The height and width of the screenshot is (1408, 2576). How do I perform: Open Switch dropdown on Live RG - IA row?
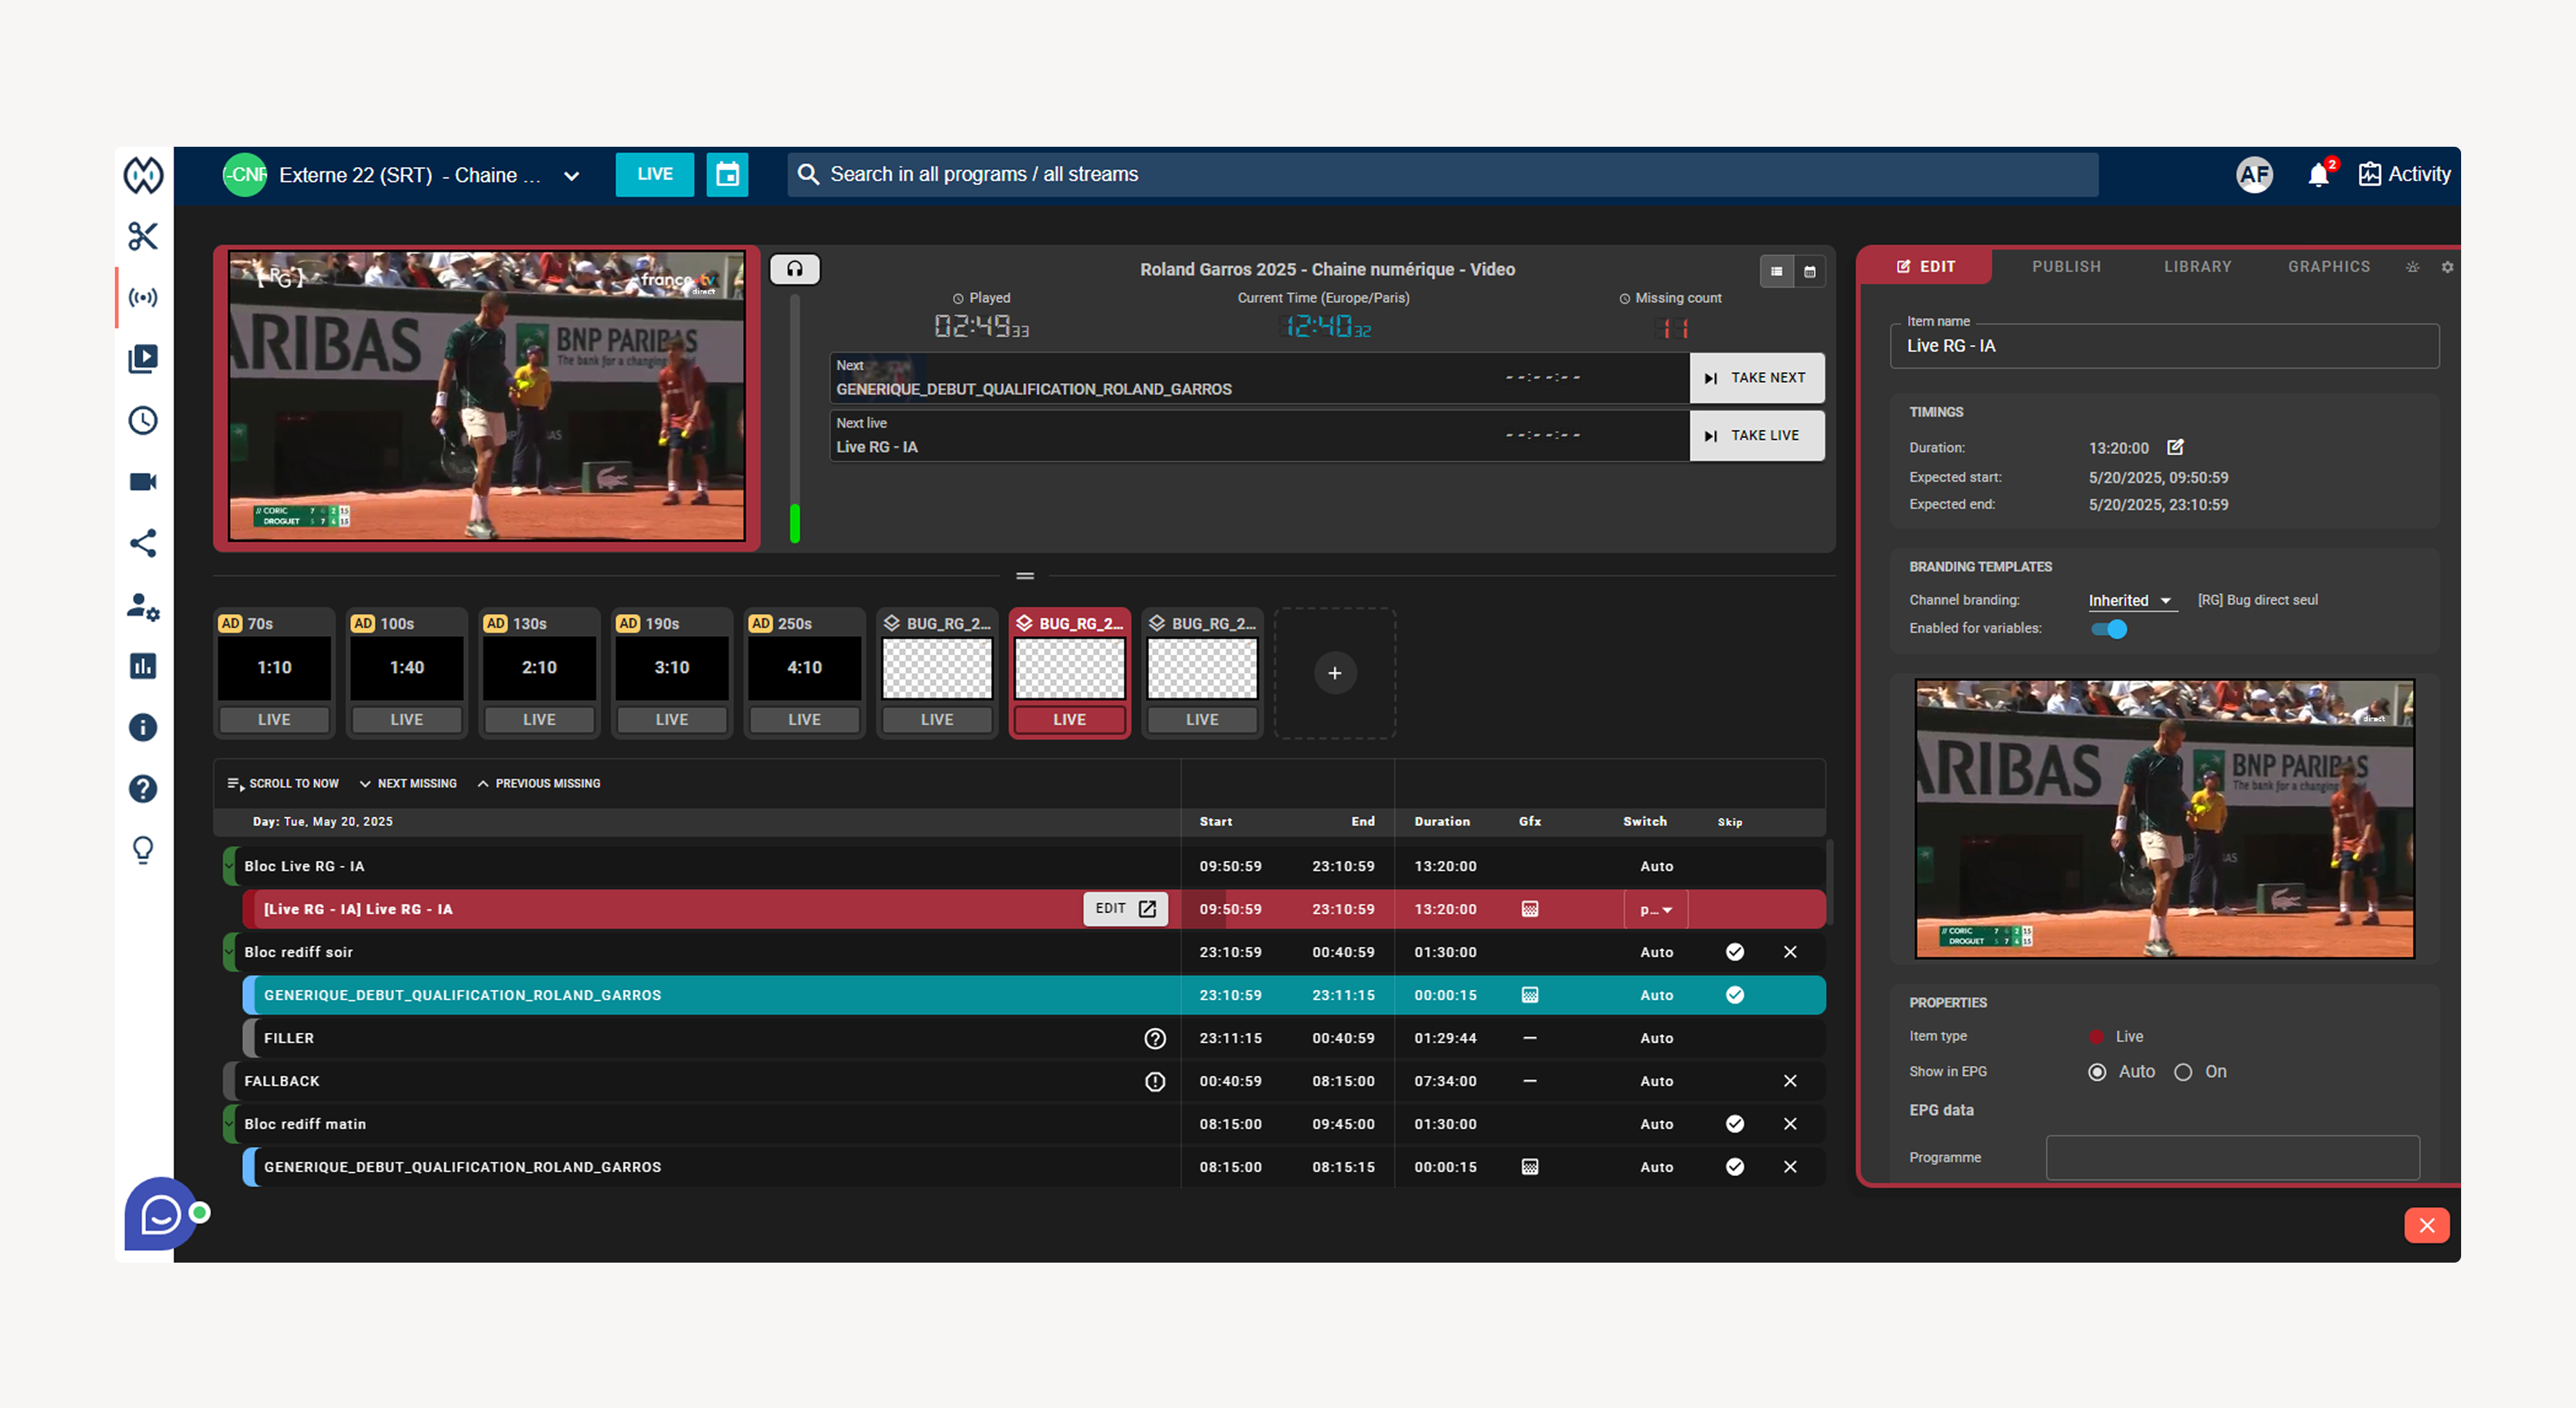click(1656, 909)
